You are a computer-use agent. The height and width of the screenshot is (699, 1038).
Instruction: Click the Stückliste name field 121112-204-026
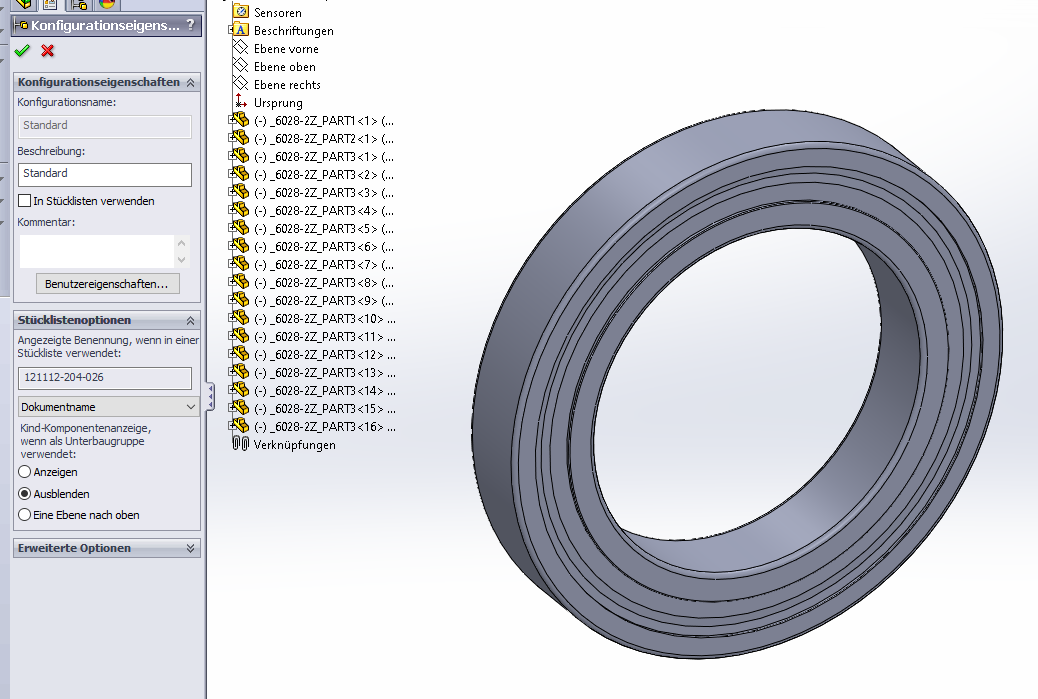click(x=105, y=378)
